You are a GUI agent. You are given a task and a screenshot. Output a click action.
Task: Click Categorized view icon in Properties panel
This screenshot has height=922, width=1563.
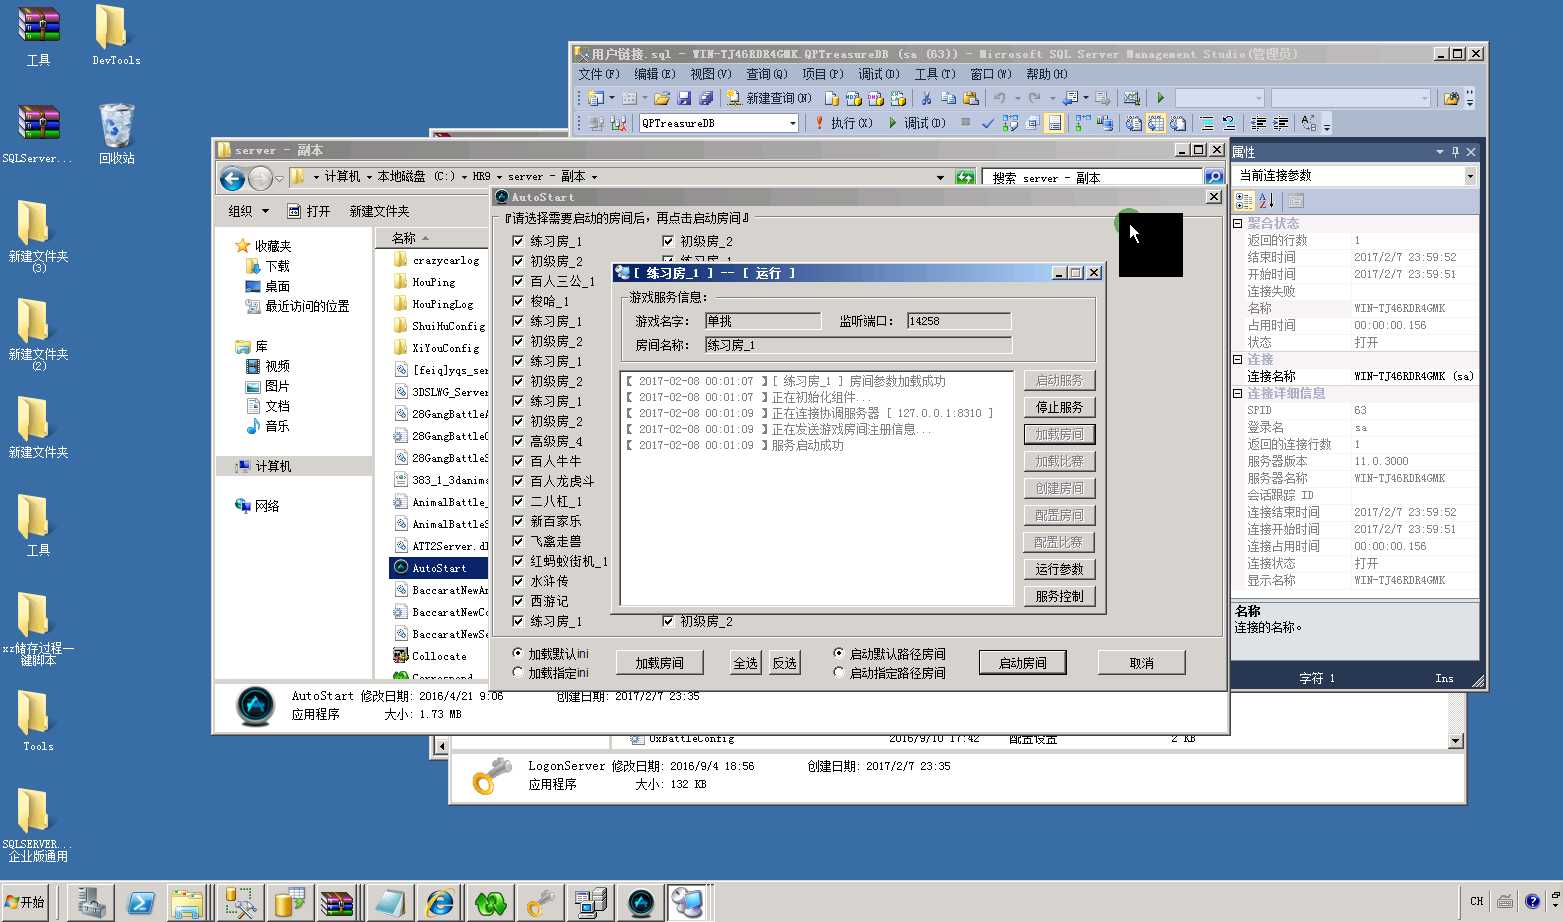pyautogui.click(x=1244, y=201)
